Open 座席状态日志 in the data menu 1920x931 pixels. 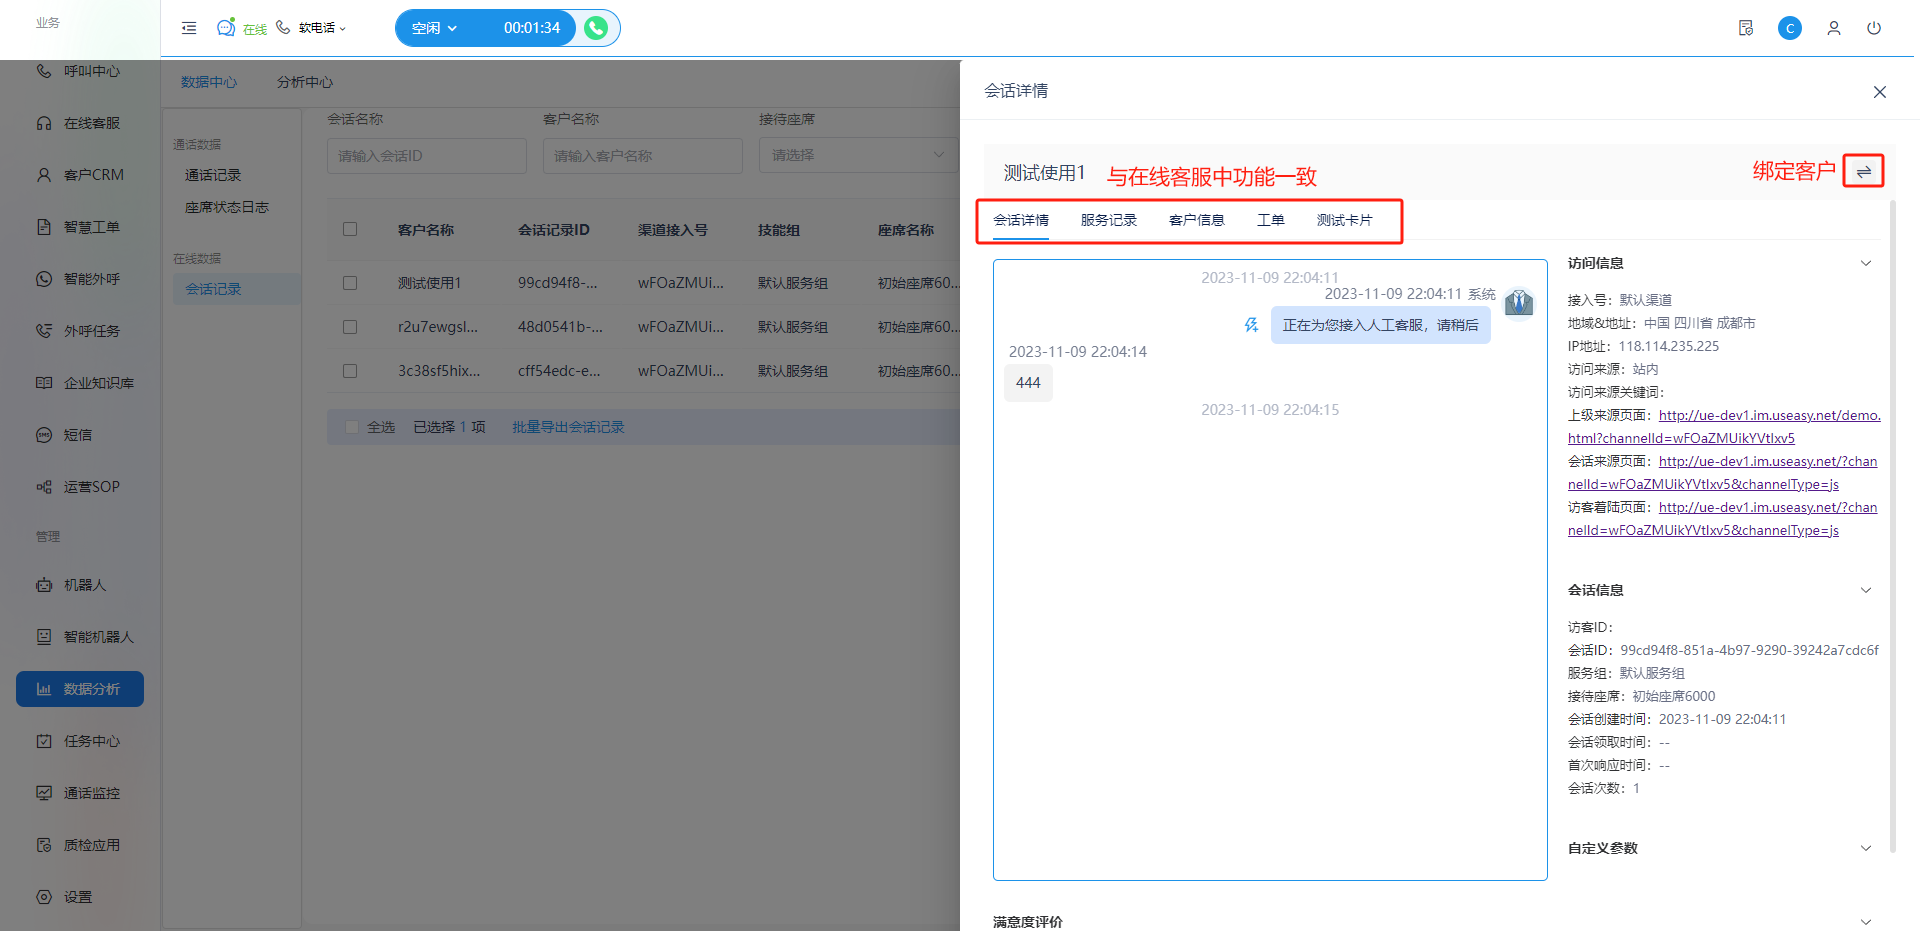(227, 207)
